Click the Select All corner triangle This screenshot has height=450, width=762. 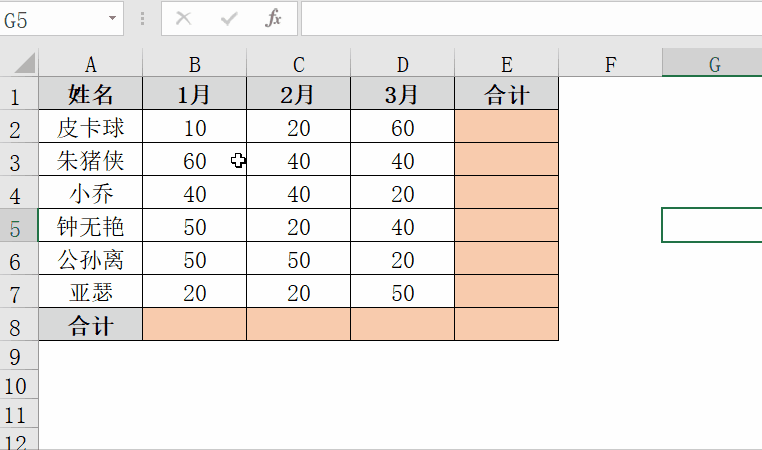[22, 64]
